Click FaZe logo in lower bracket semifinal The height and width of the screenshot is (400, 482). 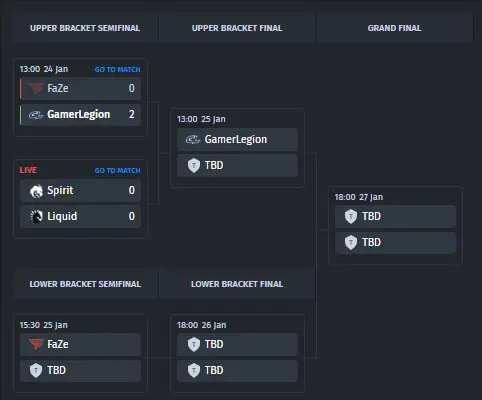pos(36,344)
